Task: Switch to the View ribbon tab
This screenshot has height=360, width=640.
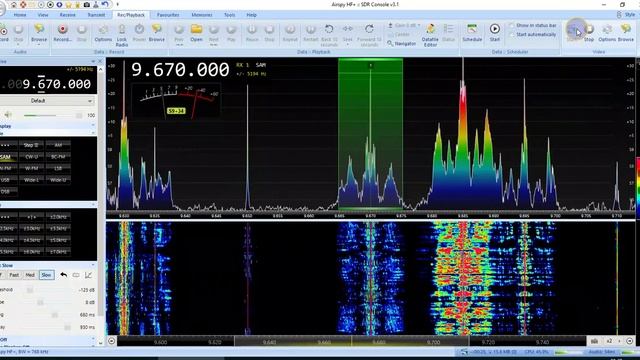Action: tap(43, 15)
